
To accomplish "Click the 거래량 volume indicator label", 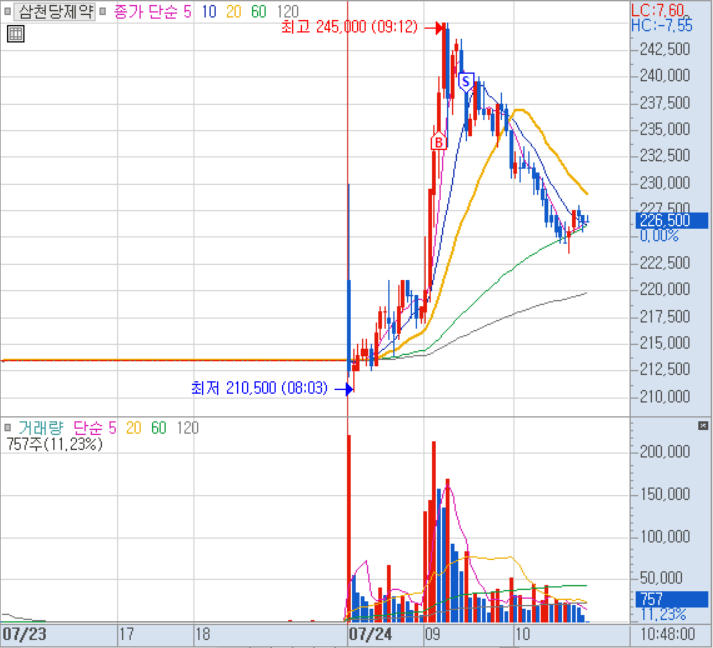I will point(40,428).
